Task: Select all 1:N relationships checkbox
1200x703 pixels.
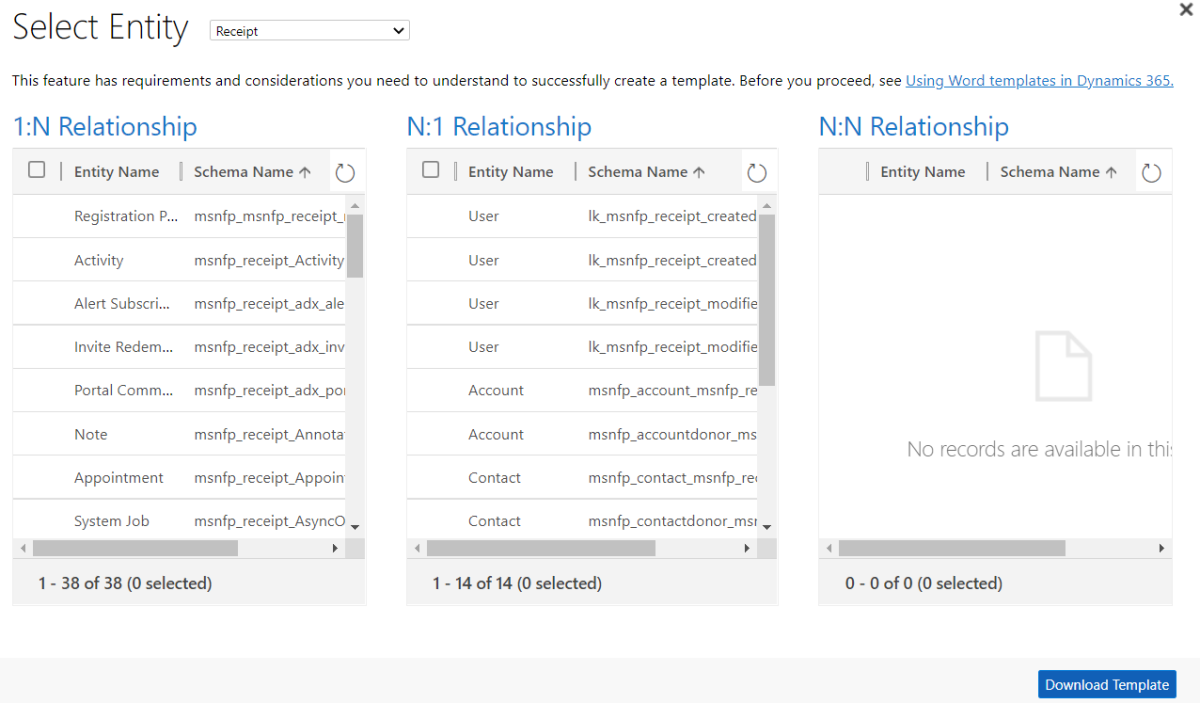Action: click(x=37, y=170)
